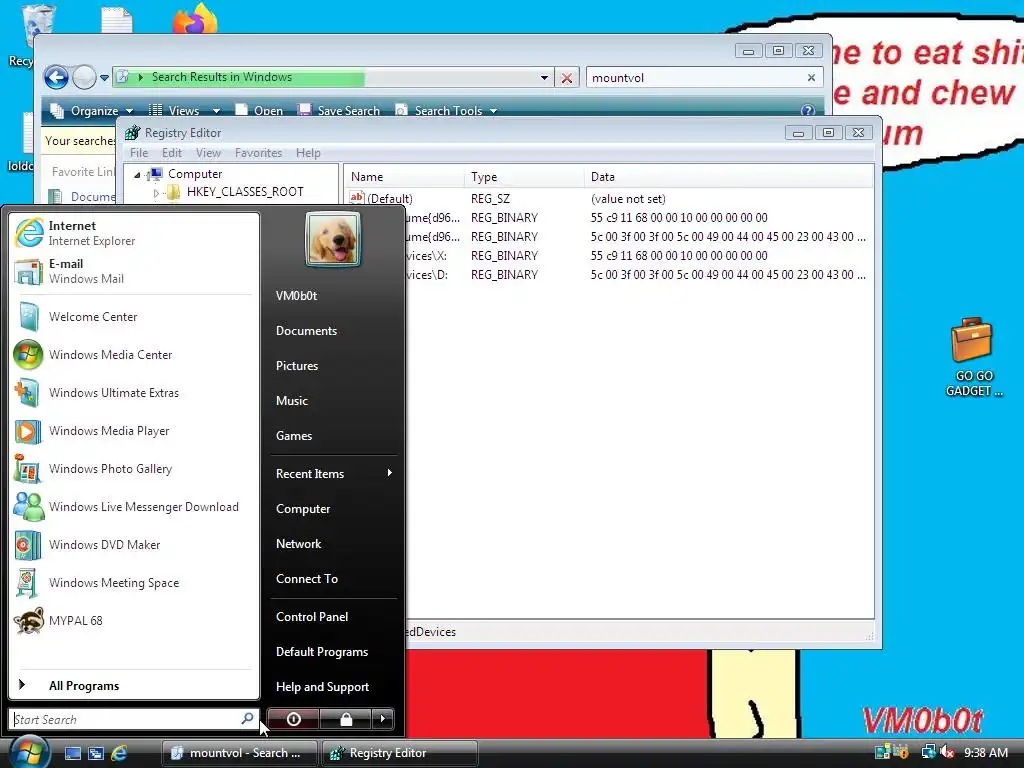Open Windows Live Messenger Download
The width and height of the screenshot is (1024, 768).
(134, 507)
